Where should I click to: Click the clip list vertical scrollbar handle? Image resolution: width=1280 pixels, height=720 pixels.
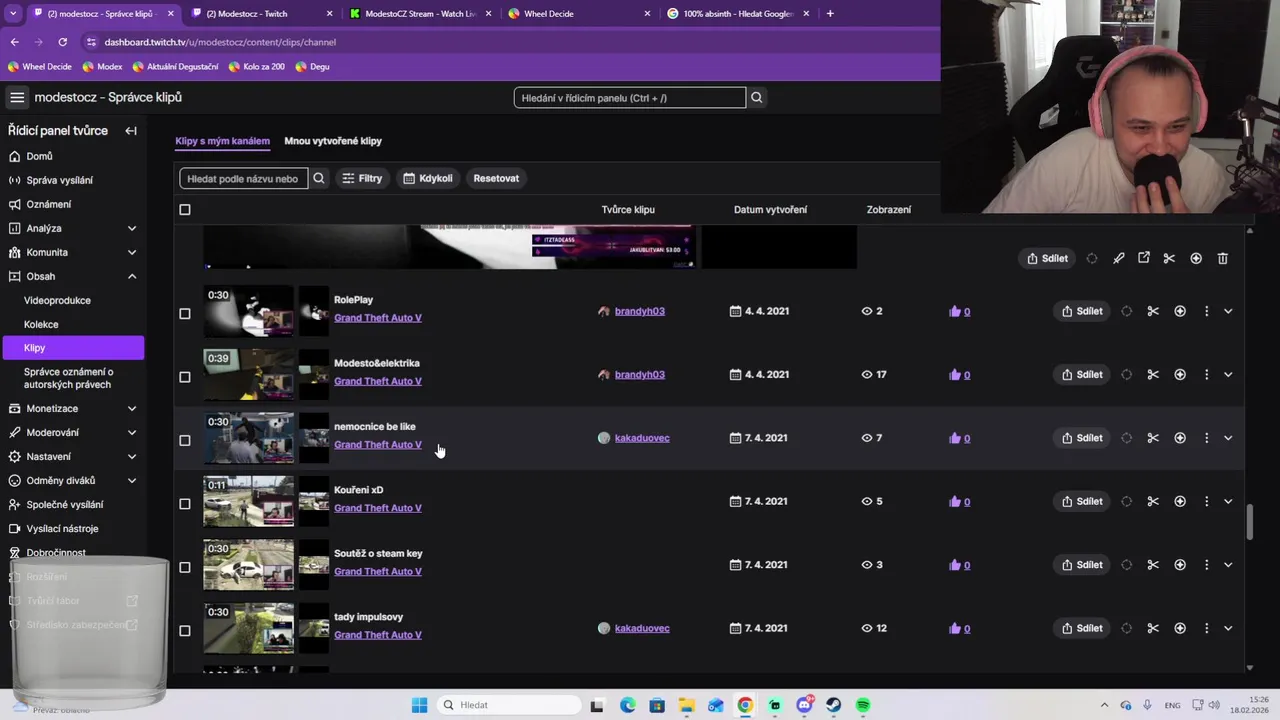tap(1249, 521)
